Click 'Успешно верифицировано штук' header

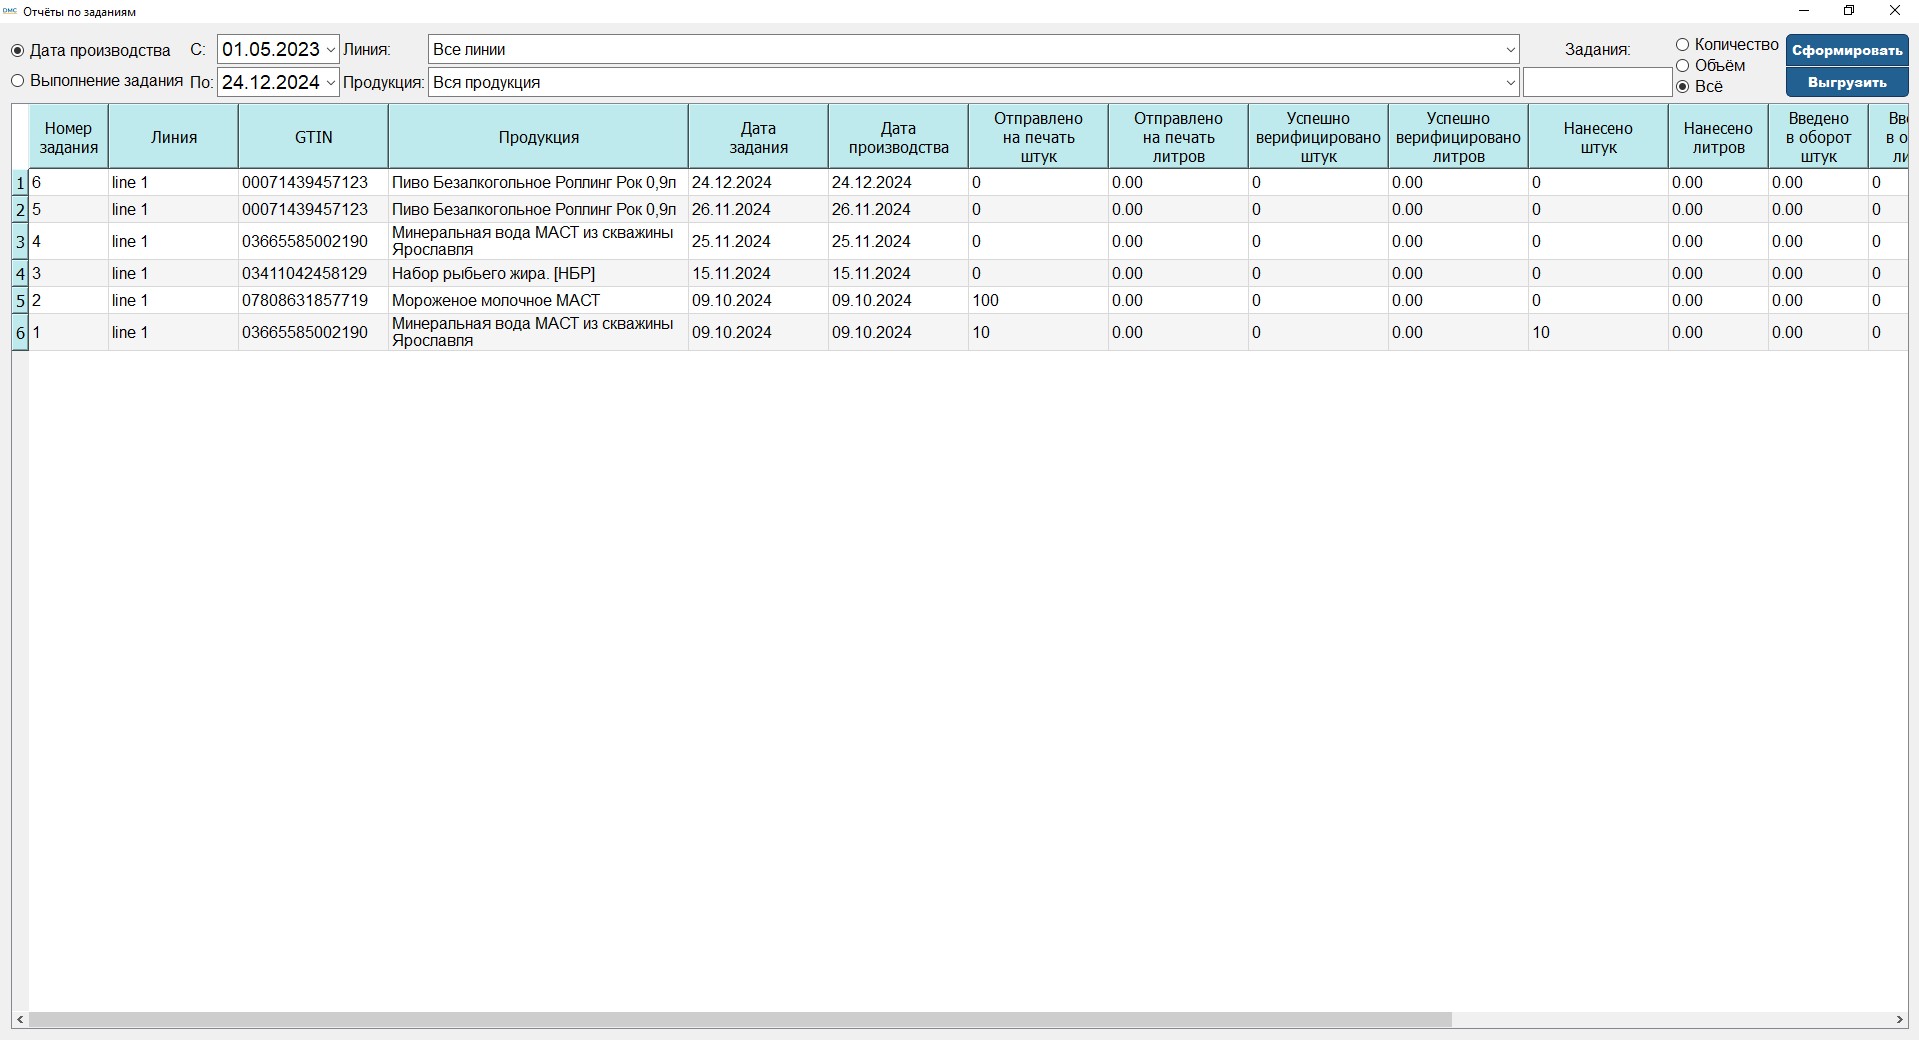coord(1318,137)
